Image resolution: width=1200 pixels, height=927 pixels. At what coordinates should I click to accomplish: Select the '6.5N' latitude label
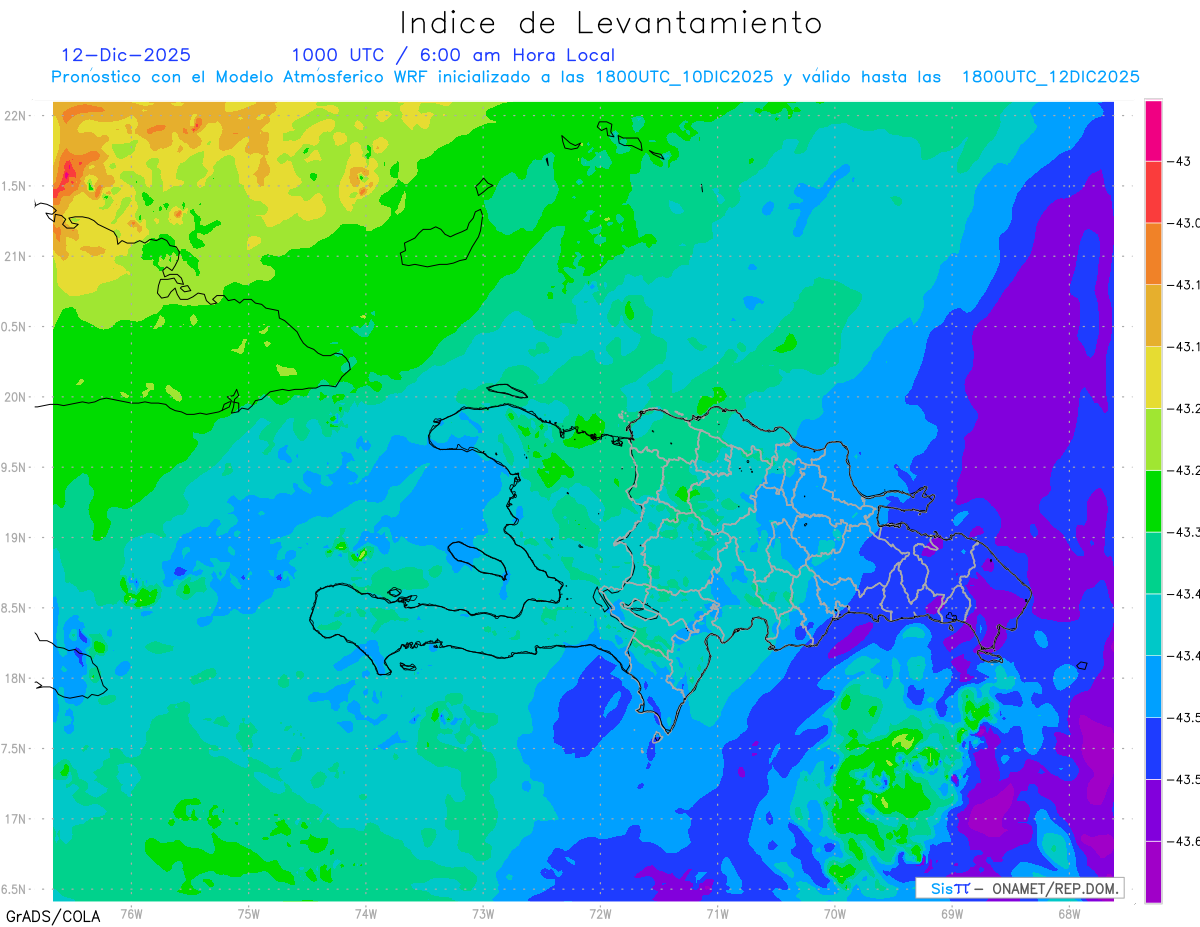pyautogui.click(x=15, y=890)
